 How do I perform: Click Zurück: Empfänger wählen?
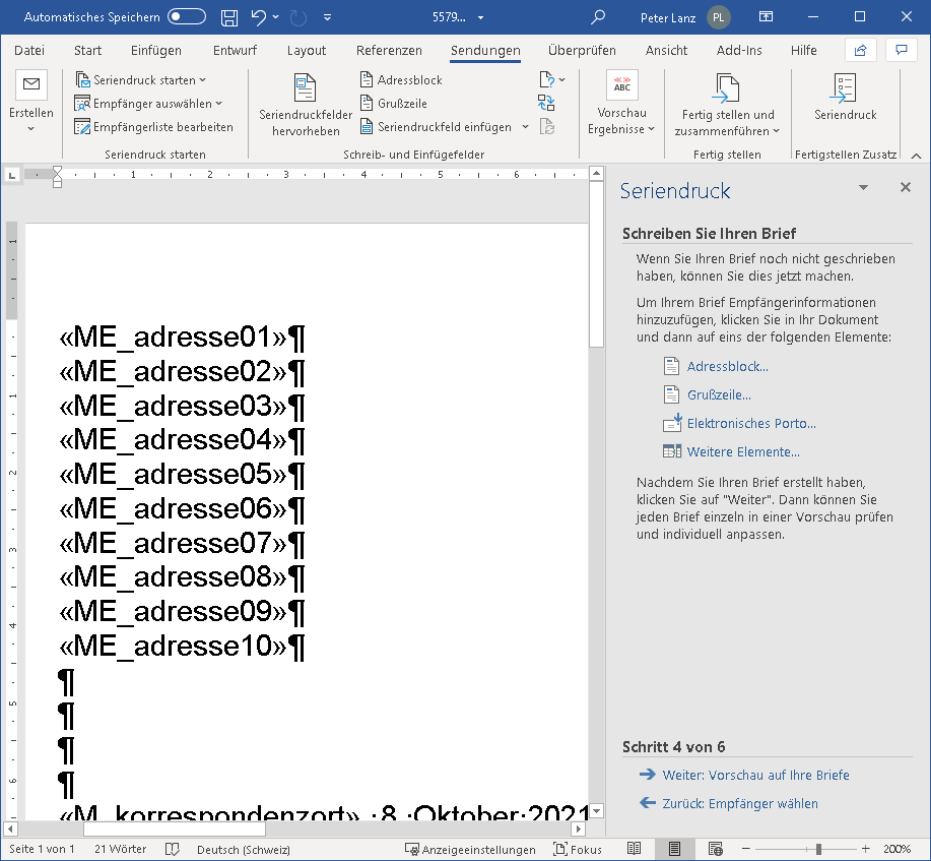[x=740, y=803]
